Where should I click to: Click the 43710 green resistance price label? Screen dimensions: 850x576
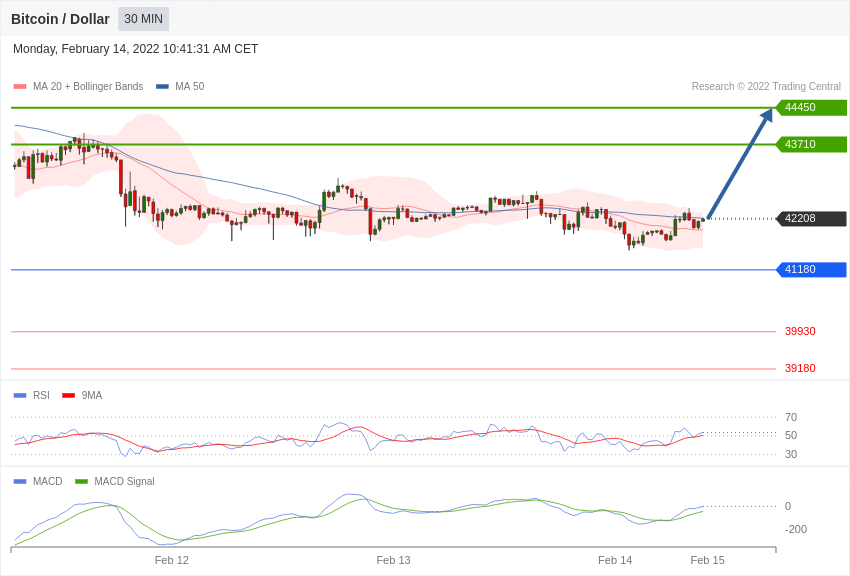[812, 144]
